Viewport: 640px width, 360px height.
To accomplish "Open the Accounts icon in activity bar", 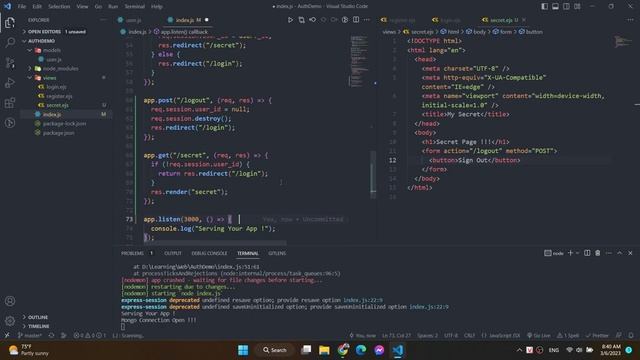I will click(x=10, y=301).
